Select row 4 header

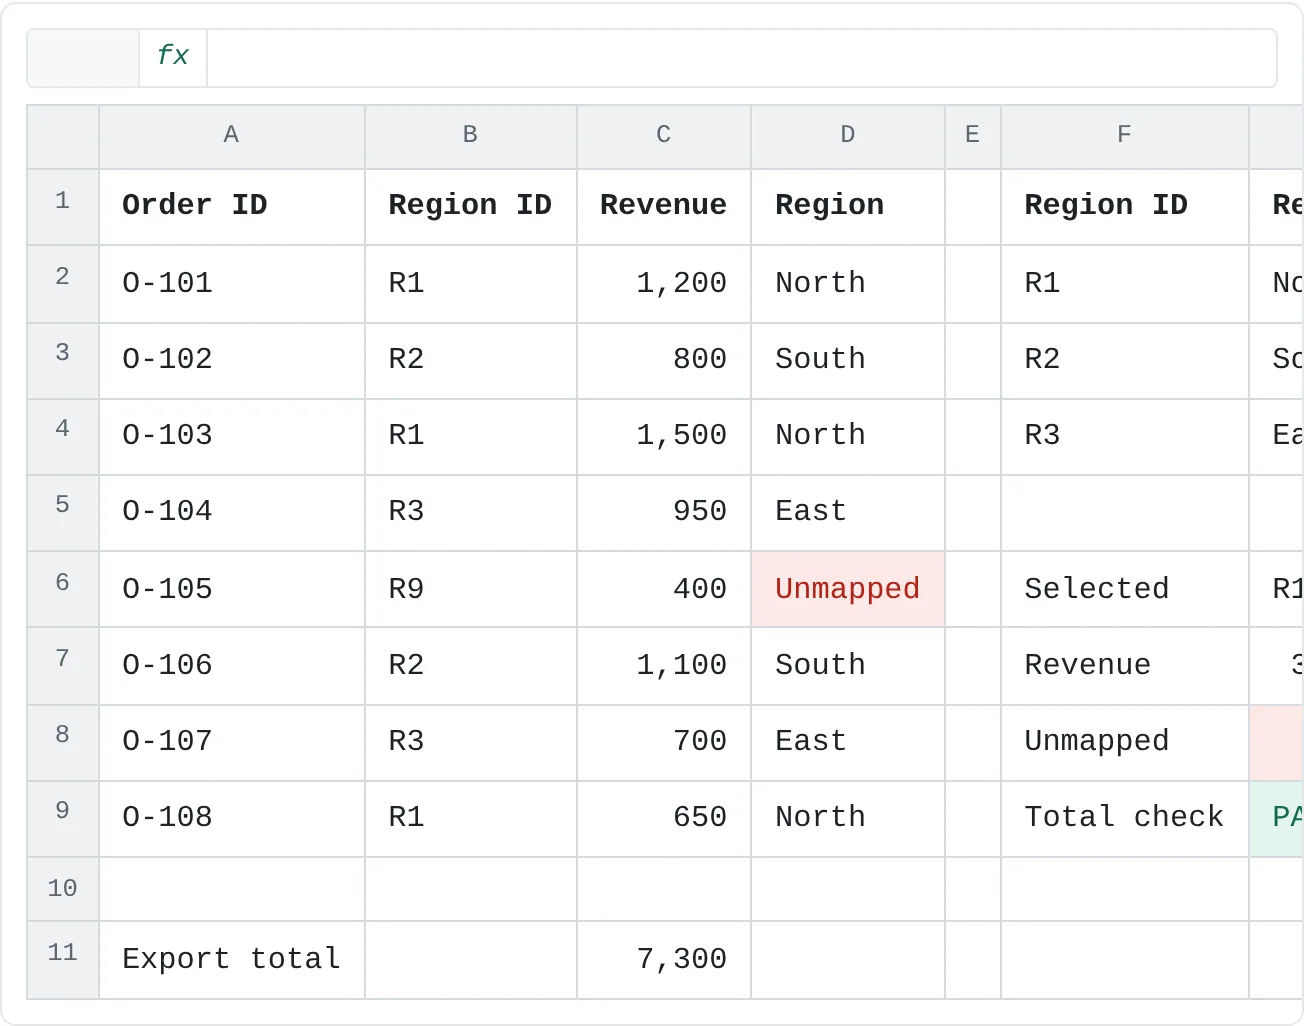tap(63, 436)
